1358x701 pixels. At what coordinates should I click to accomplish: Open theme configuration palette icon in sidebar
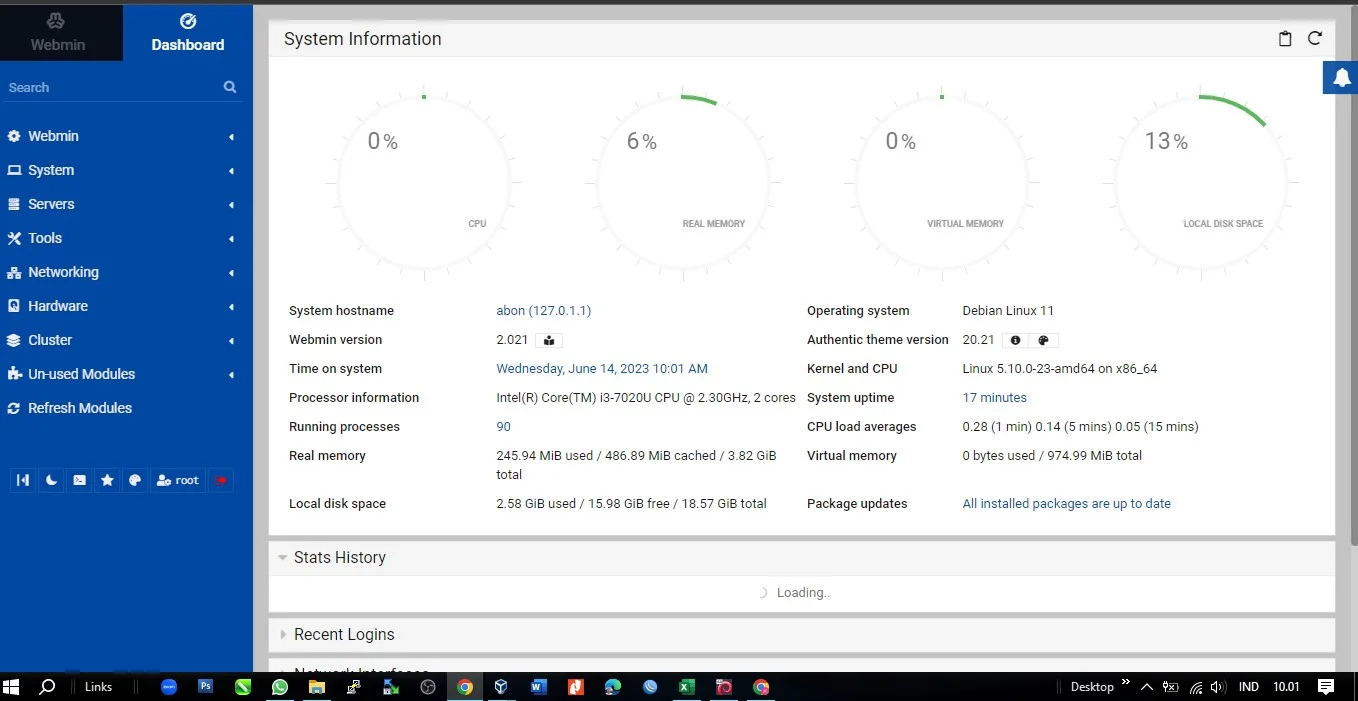coord(135,480)
